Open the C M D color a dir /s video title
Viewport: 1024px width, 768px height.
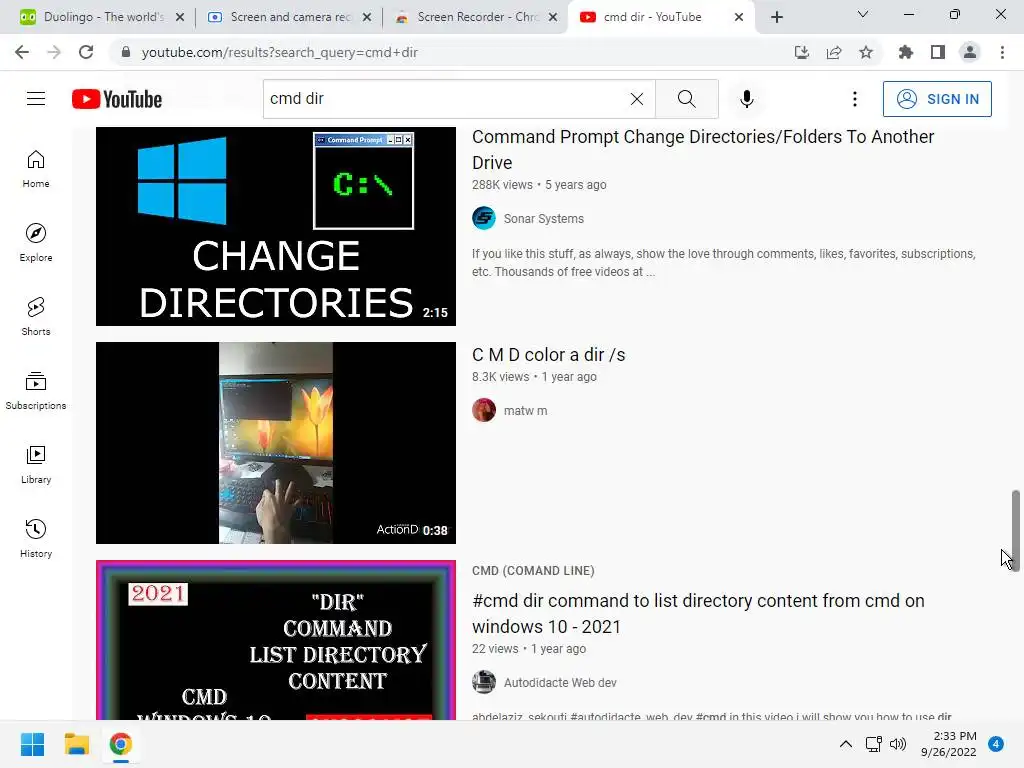[x=549, y=355]
